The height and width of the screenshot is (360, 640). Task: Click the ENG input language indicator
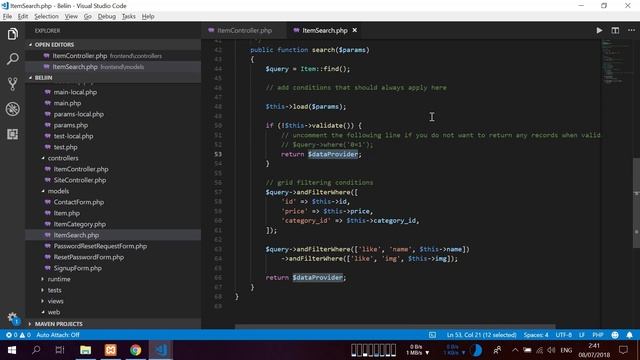tap(566, 350)
